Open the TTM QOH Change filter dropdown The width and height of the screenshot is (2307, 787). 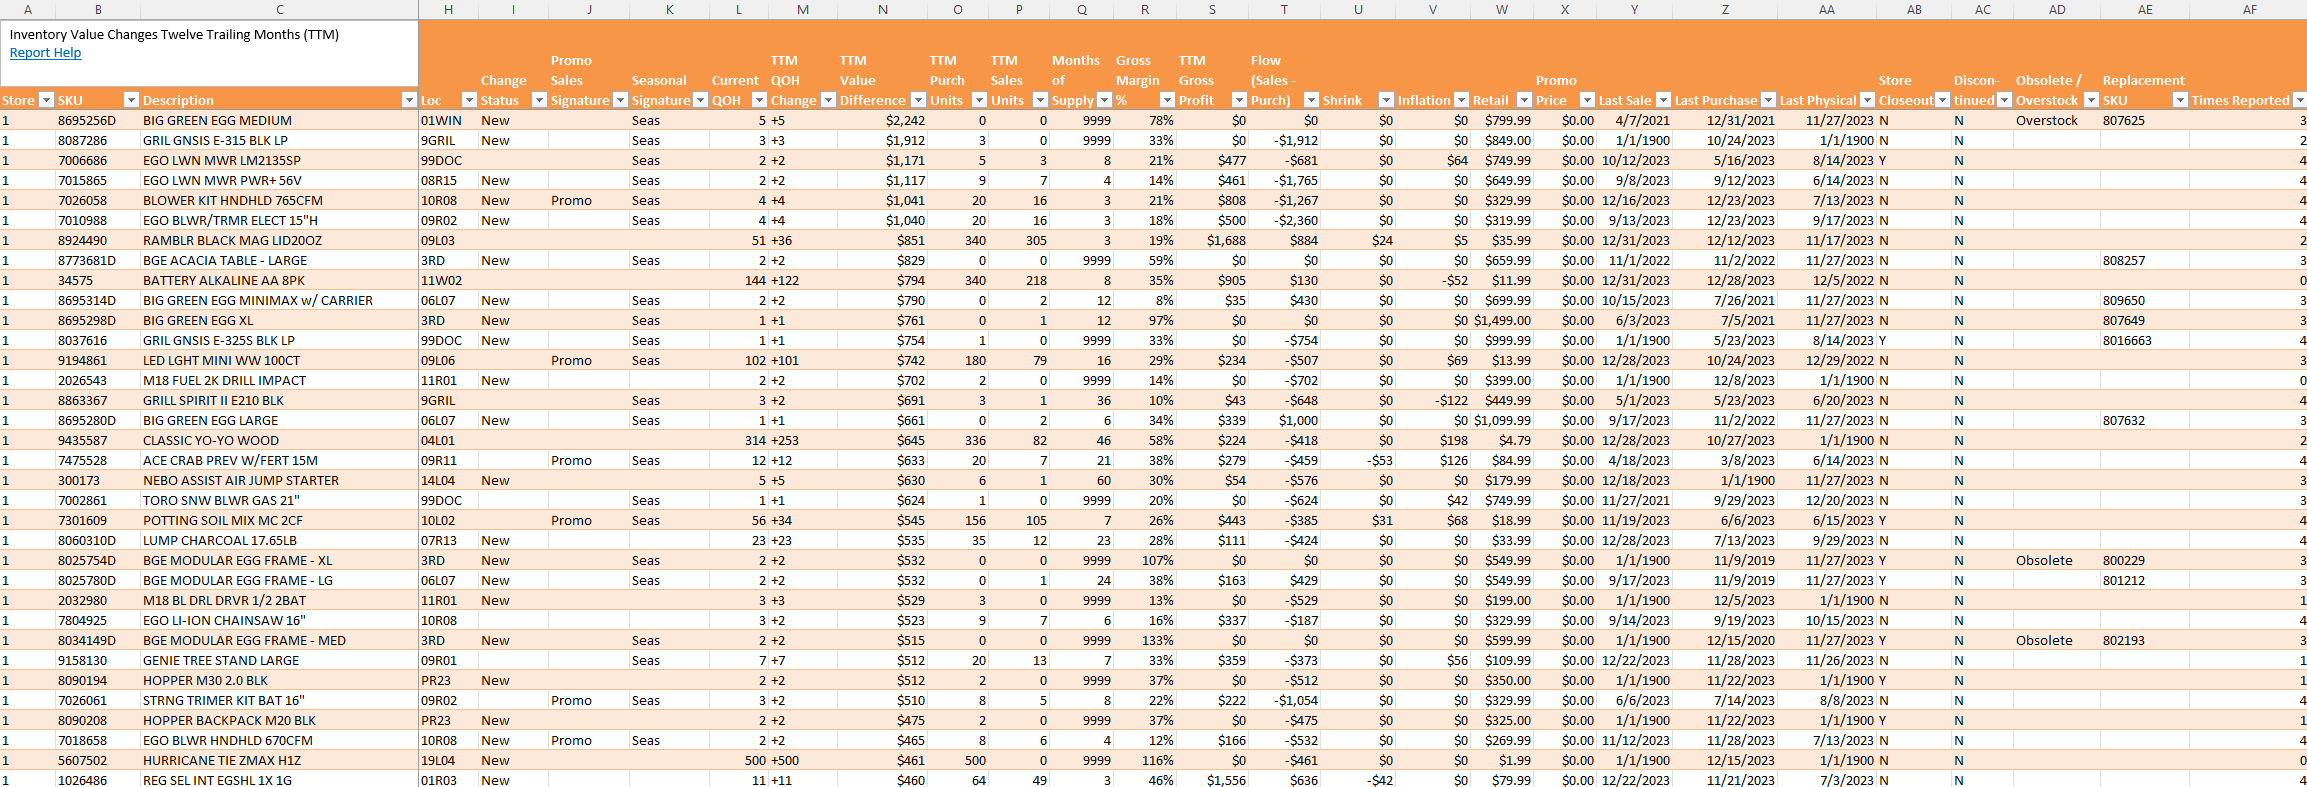pos(828,100)
